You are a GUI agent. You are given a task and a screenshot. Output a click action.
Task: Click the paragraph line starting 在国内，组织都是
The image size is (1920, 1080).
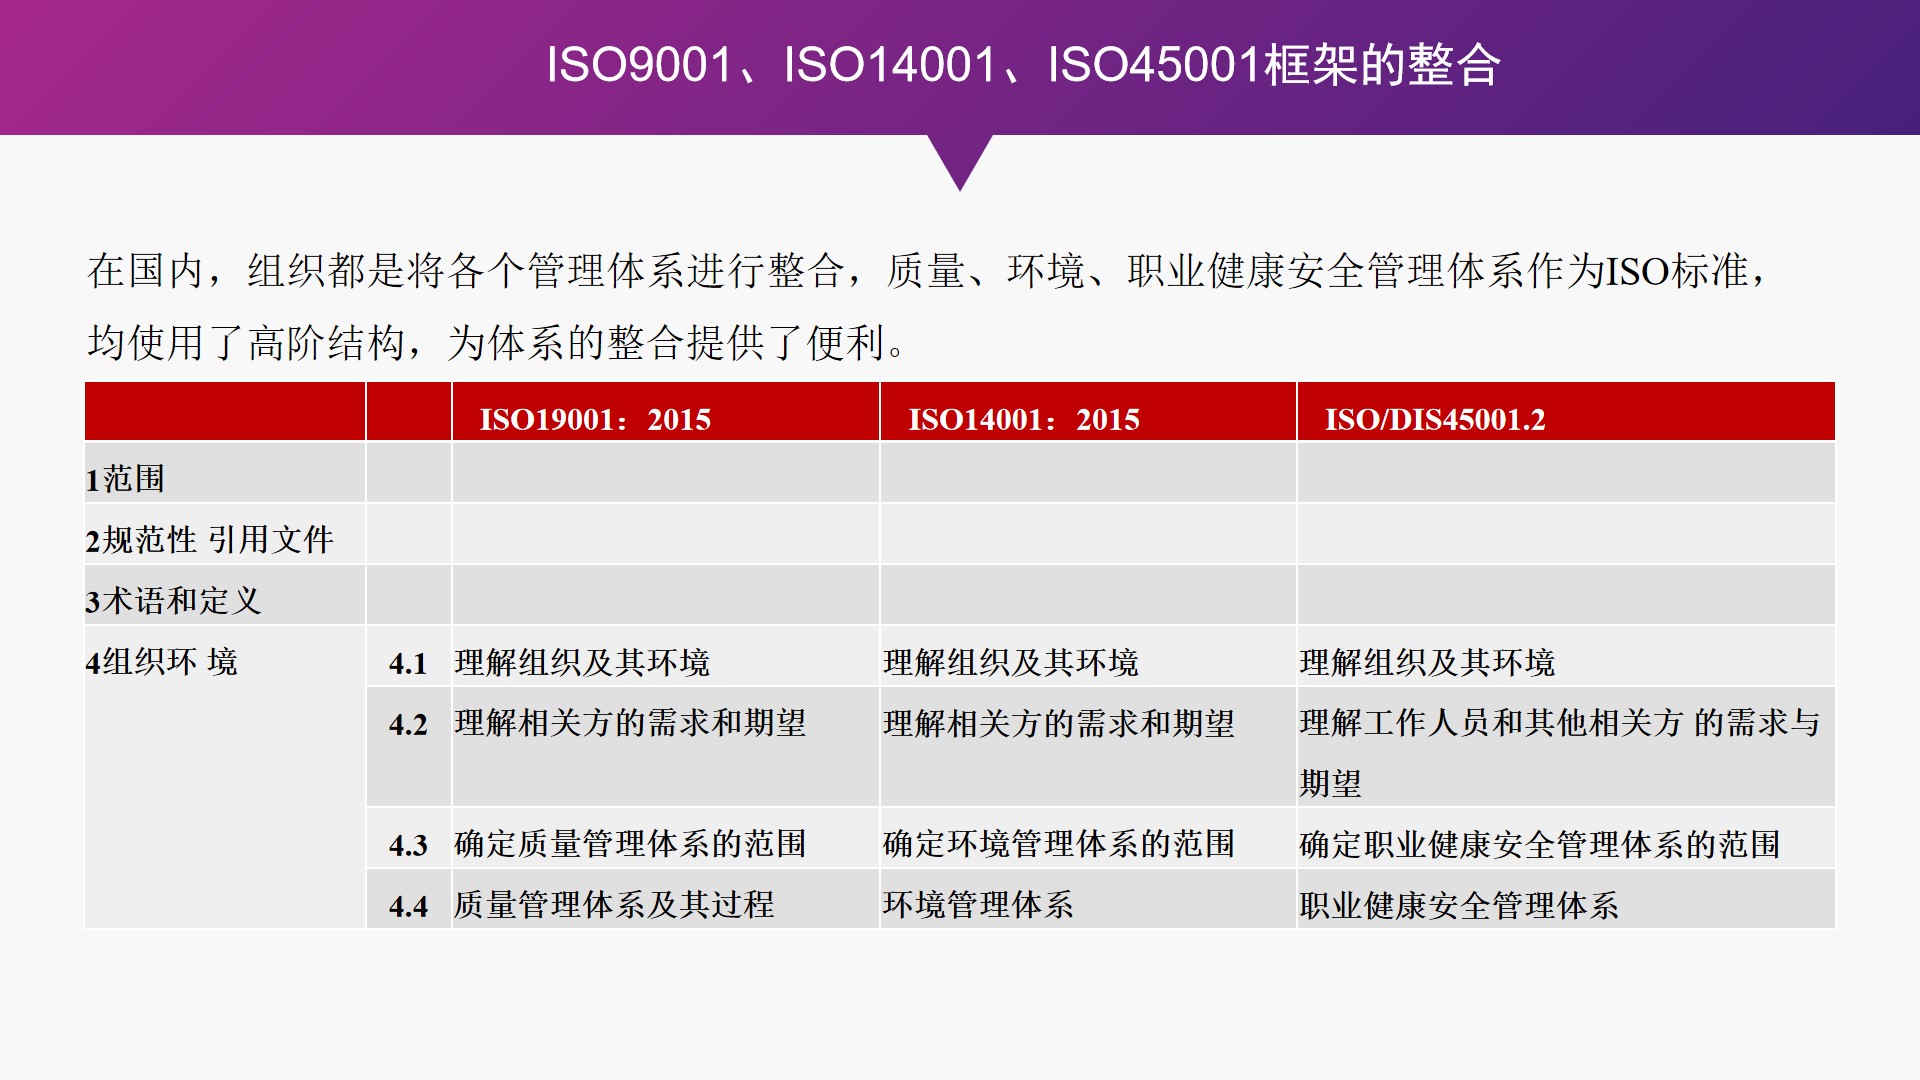click(928, 271)
